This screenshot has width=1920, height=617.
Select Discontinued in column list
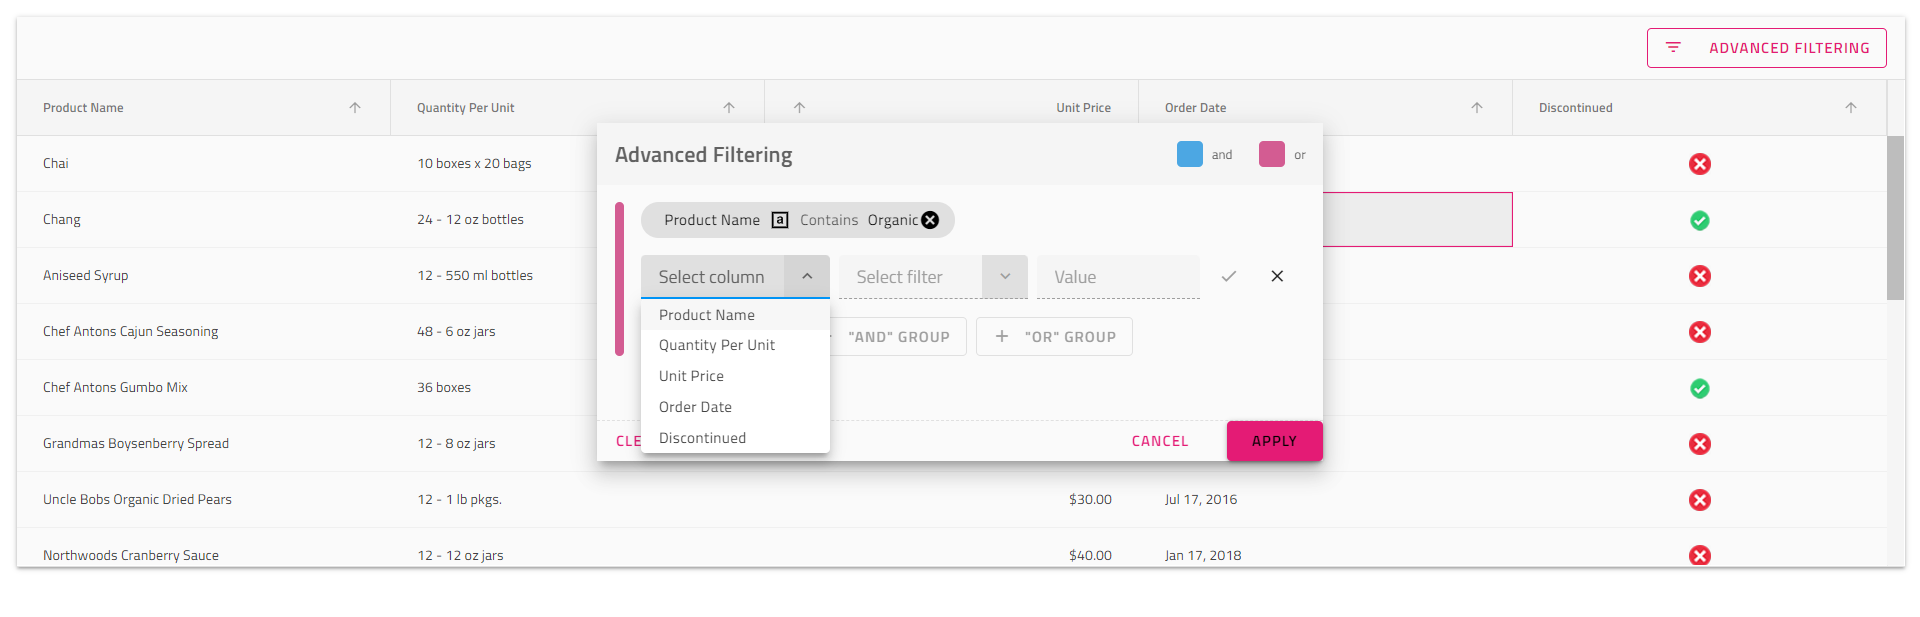click(702, 438)
